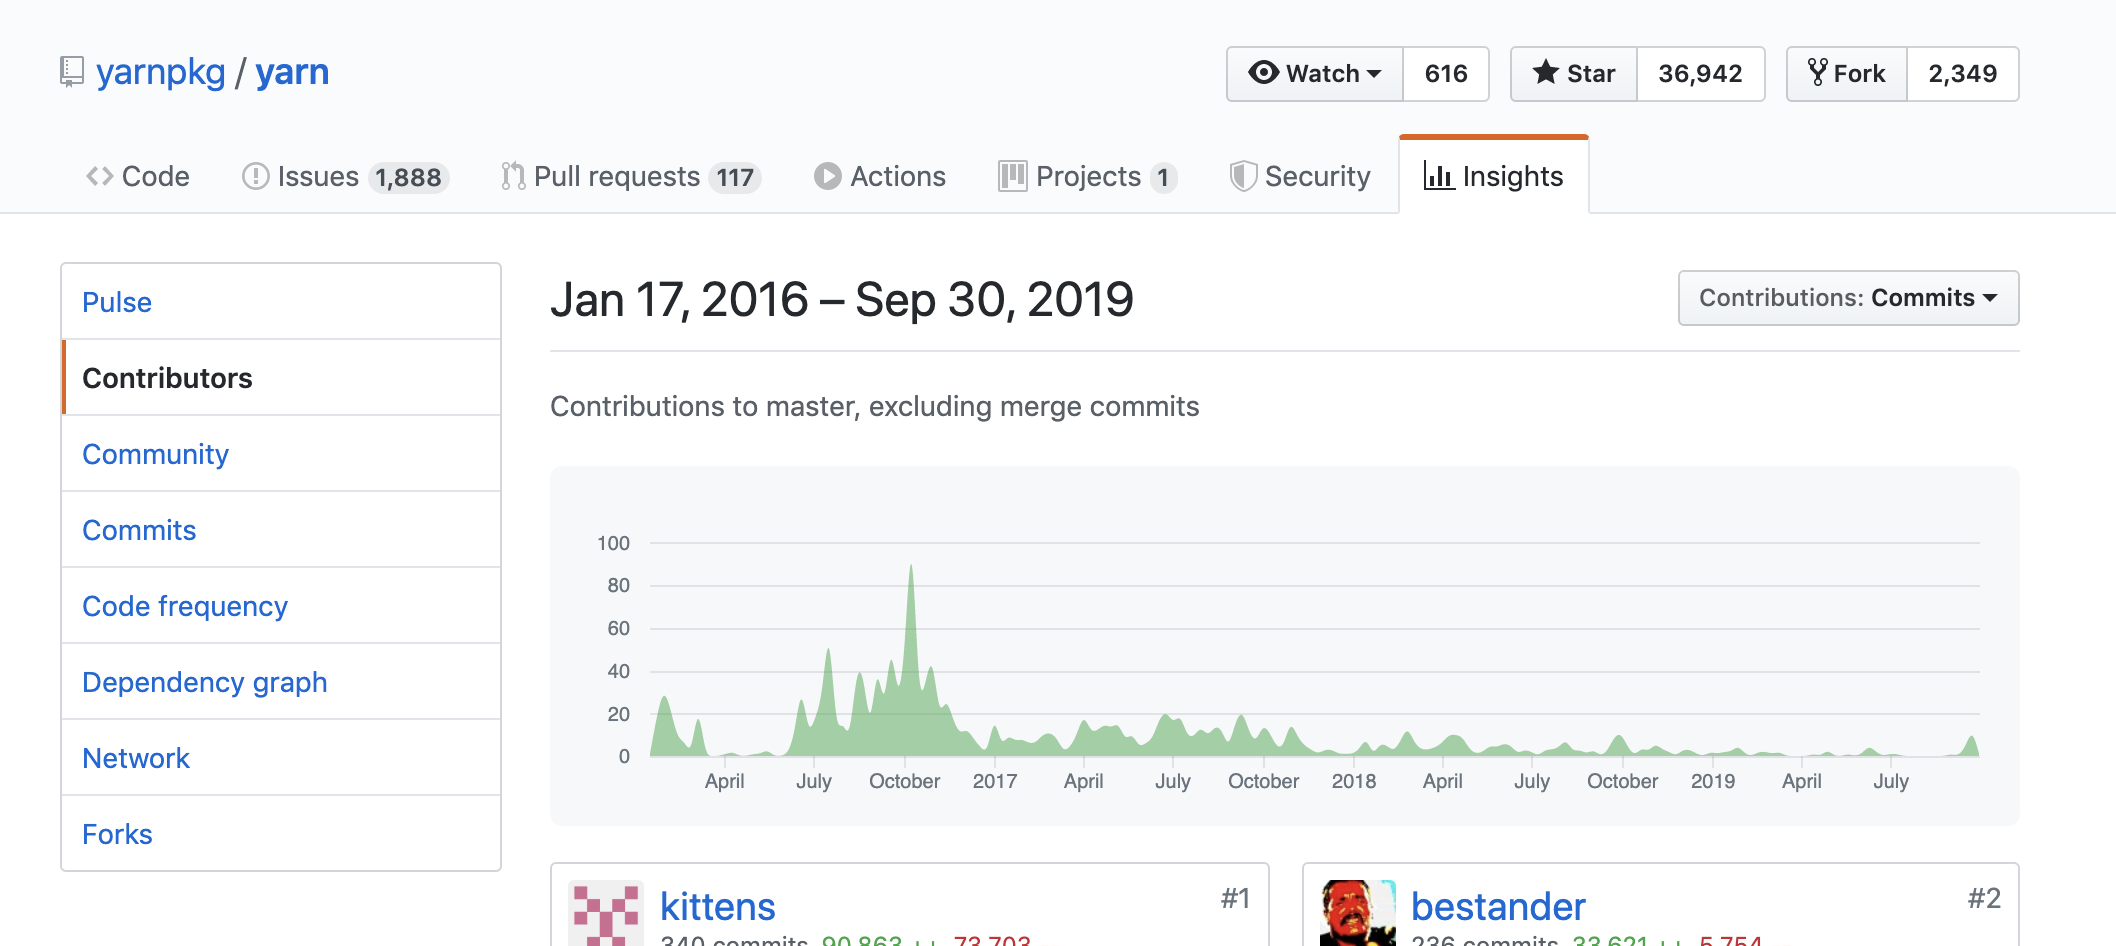The height and width of the screenshot is (946, 2116).
Task: Open the bestander contributor profile link
Action: point(1497,906)
